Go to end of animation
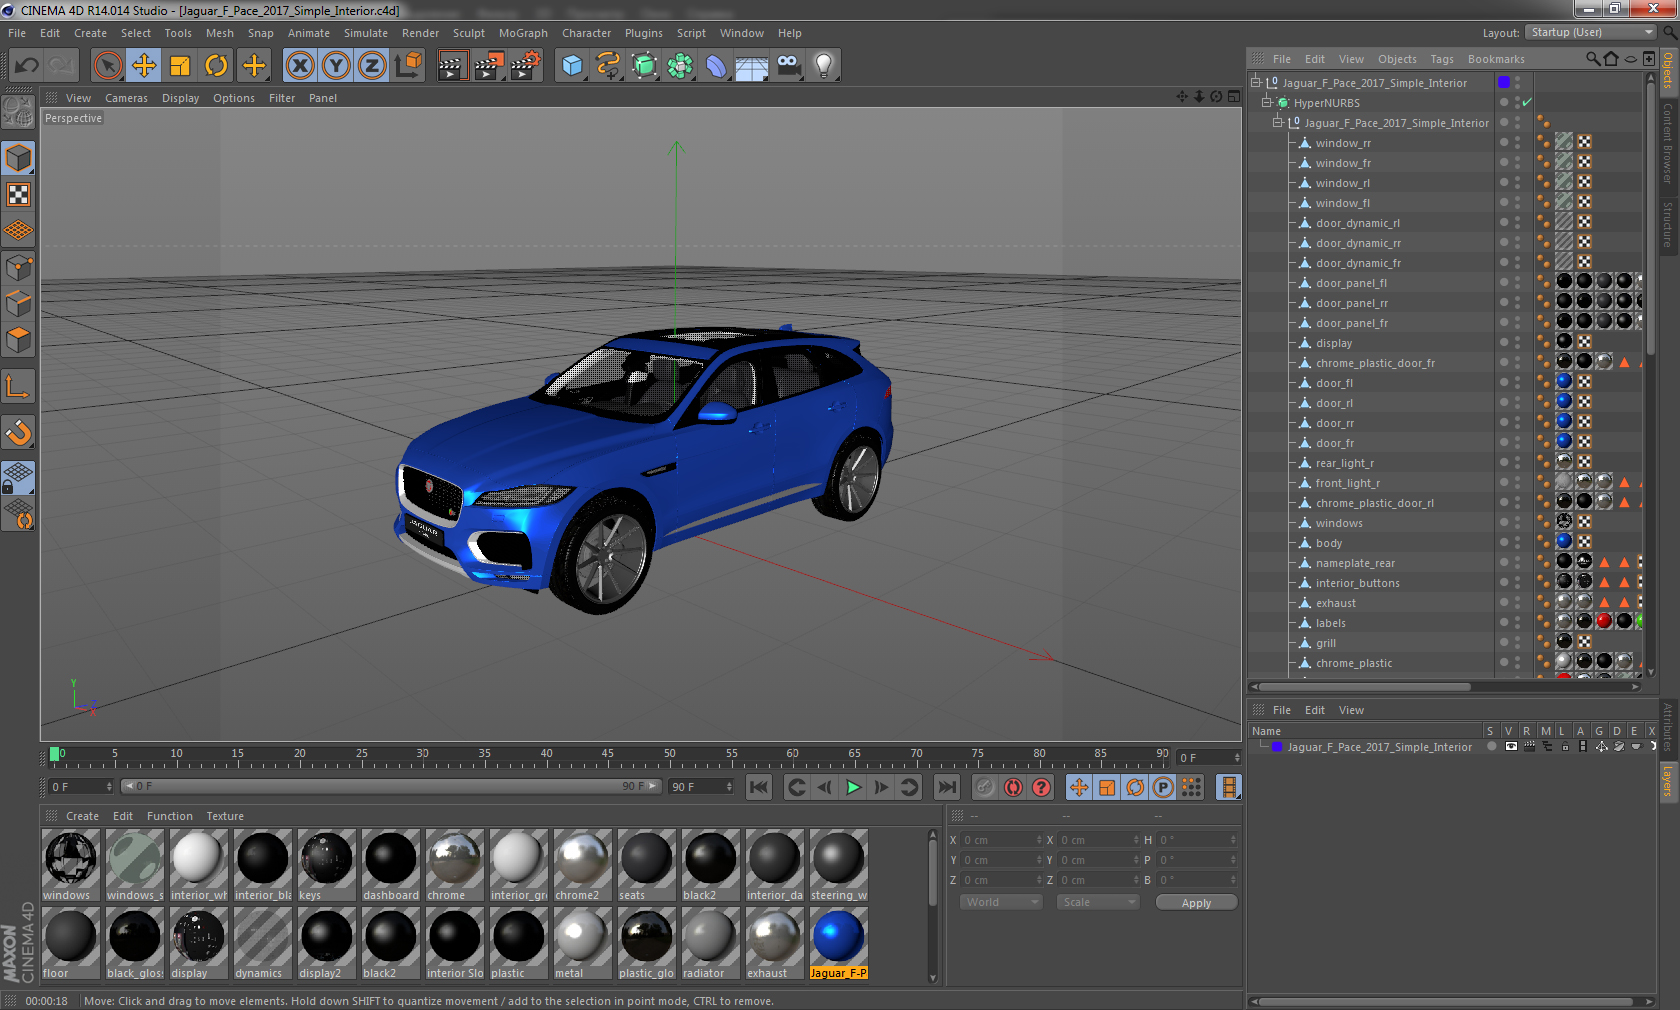The image size is (1680, 1010). (947, 787)
